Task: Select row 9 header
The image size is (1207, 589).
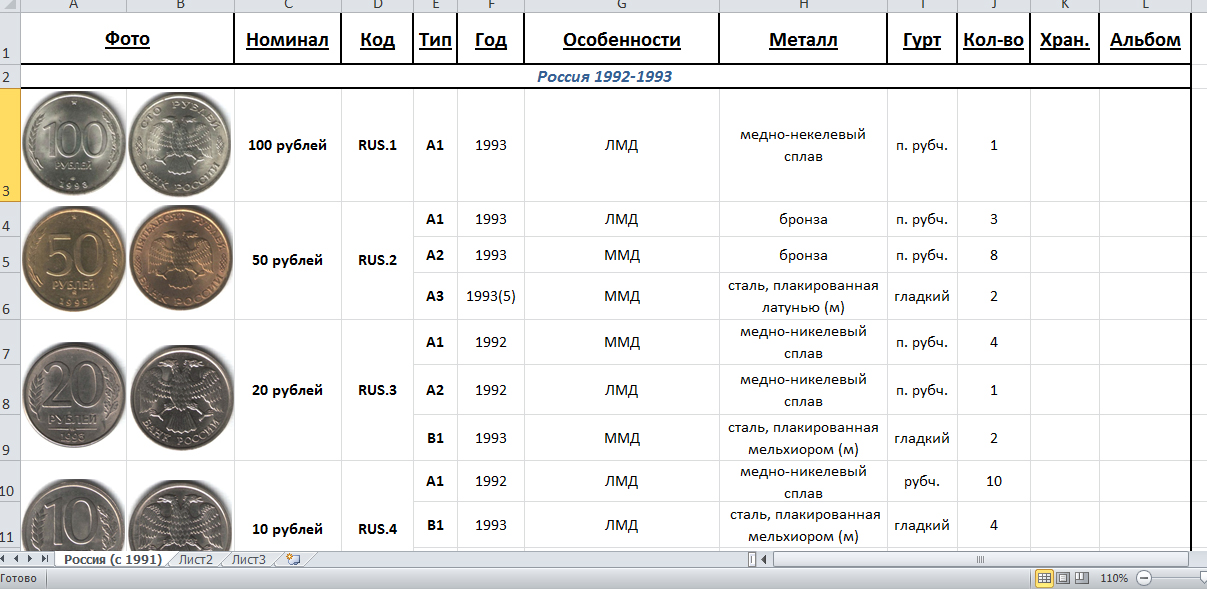Action: [10, 438]
